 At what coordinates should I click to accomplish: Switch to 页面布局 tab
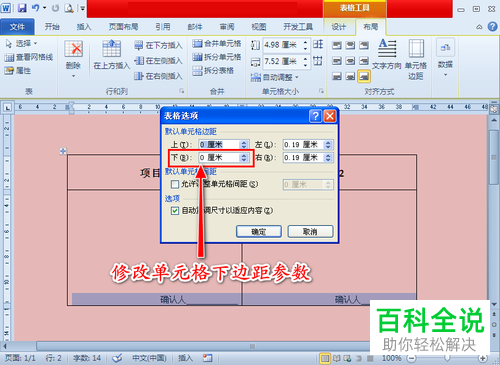tap(123, 27)
